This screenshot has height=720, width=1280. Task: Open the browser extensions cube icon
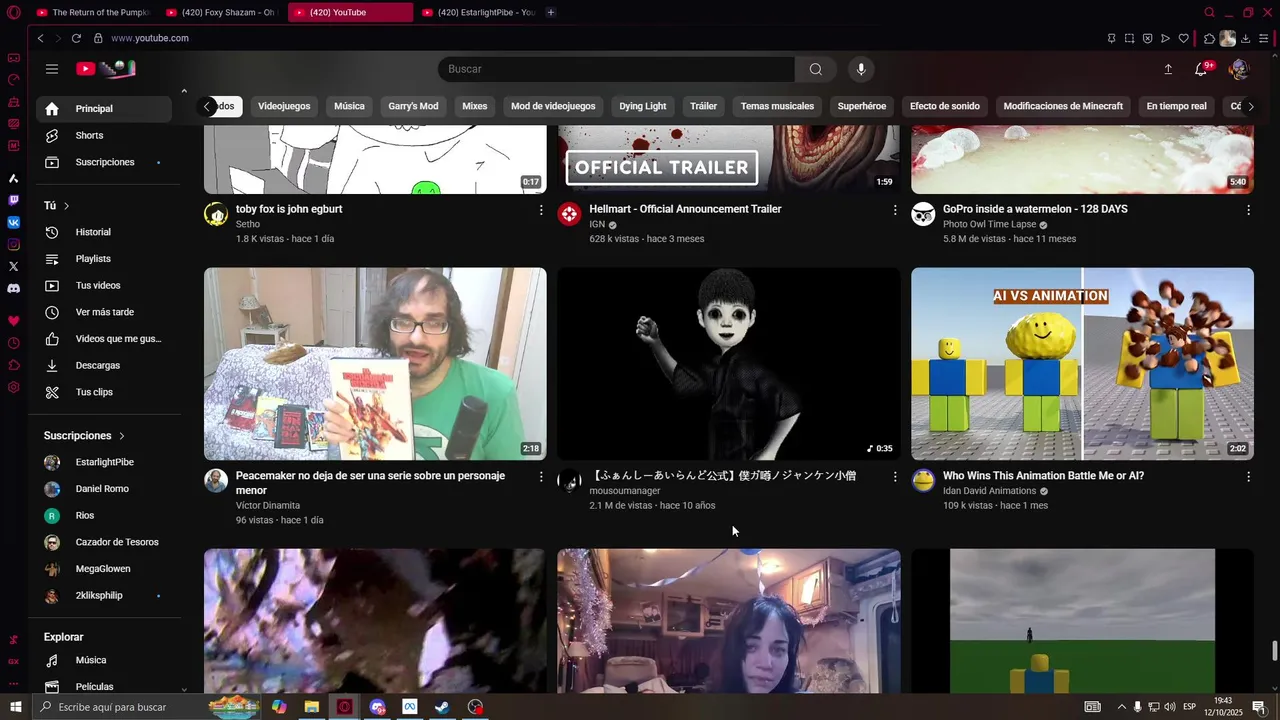point(1209,38)
